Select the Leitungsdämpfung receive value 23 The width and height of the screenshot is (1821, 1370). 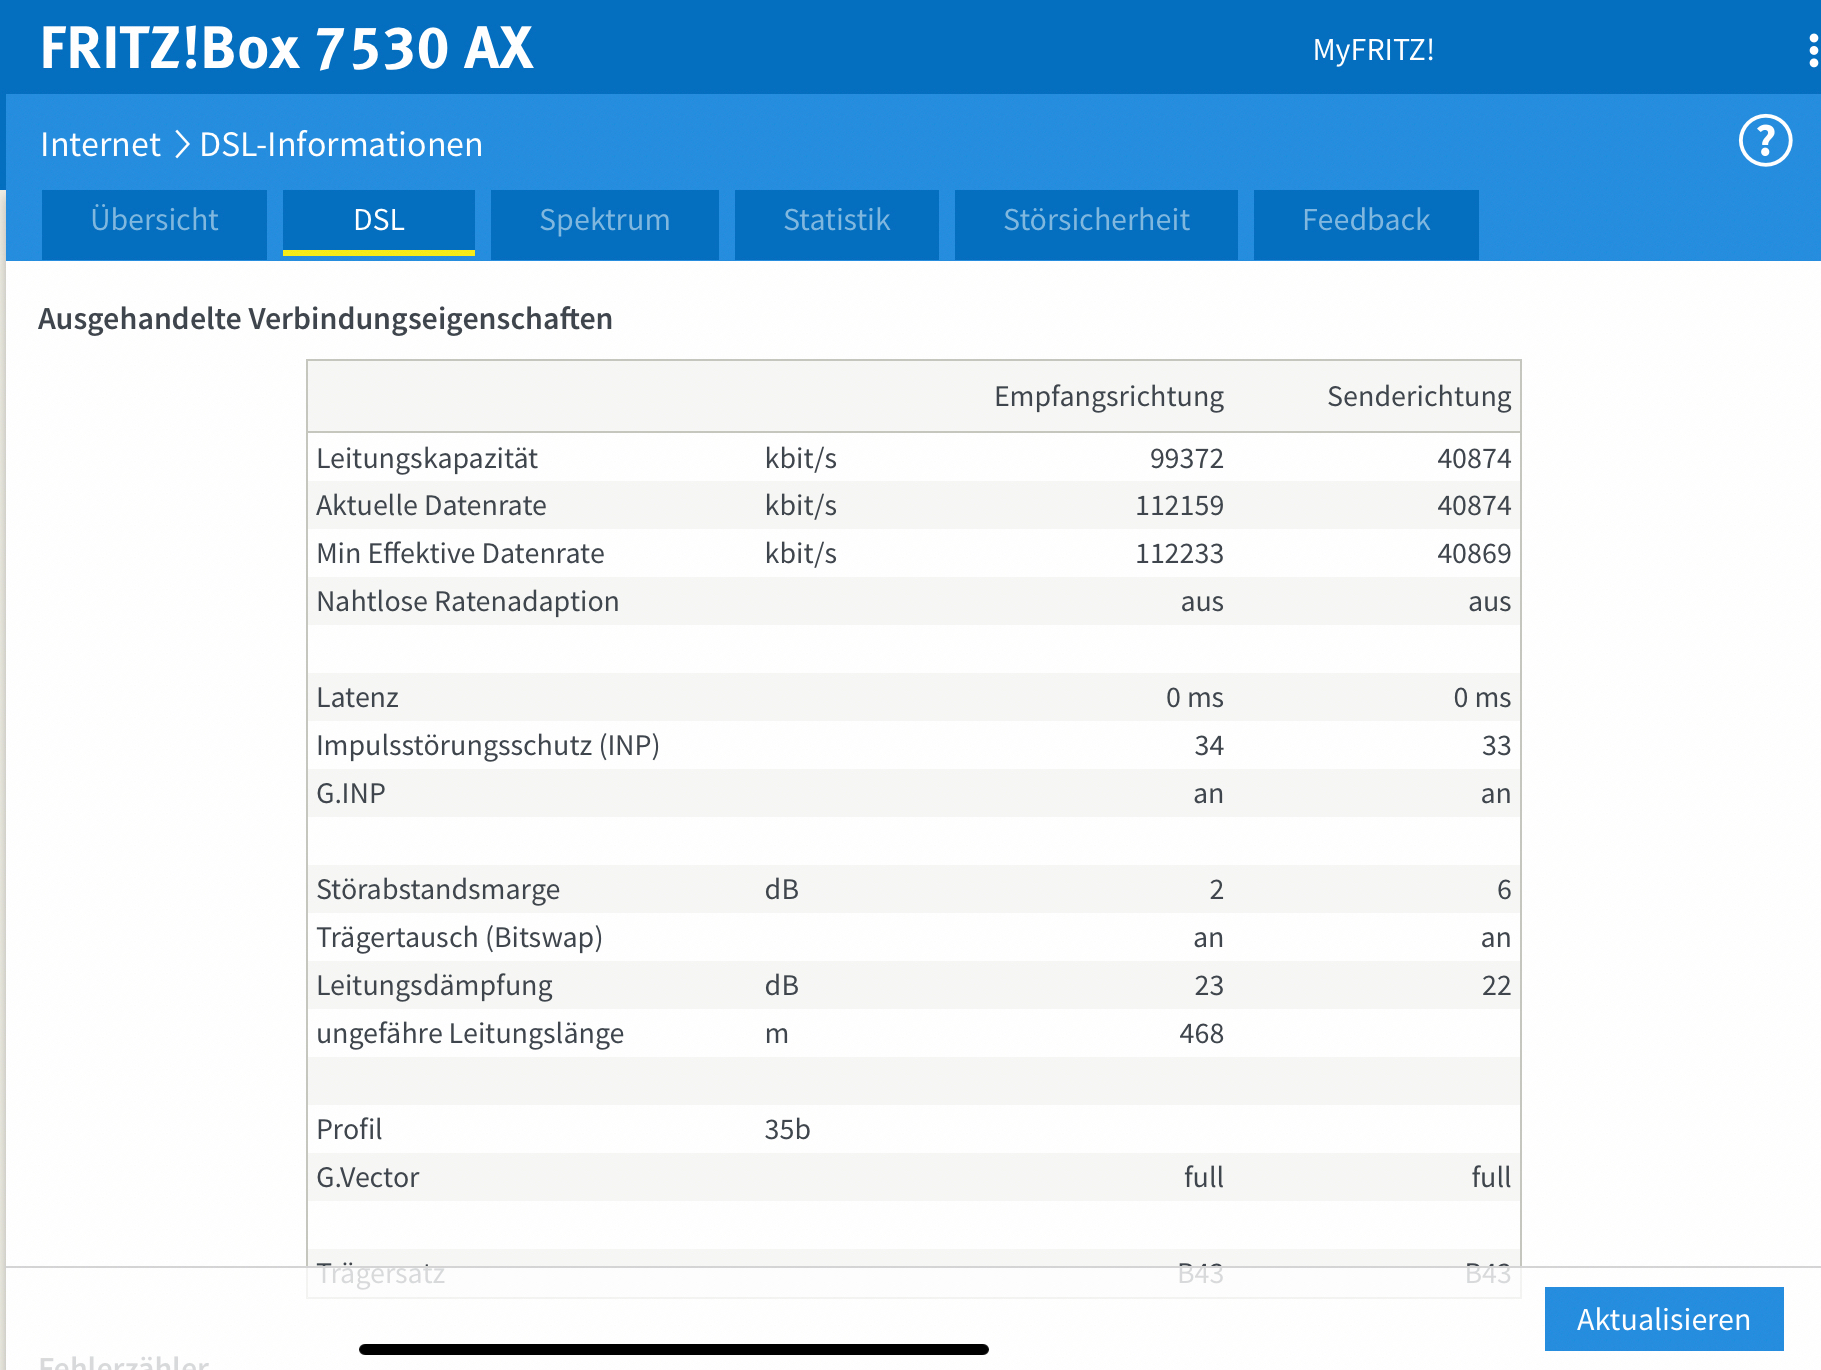coord(1209,985)
